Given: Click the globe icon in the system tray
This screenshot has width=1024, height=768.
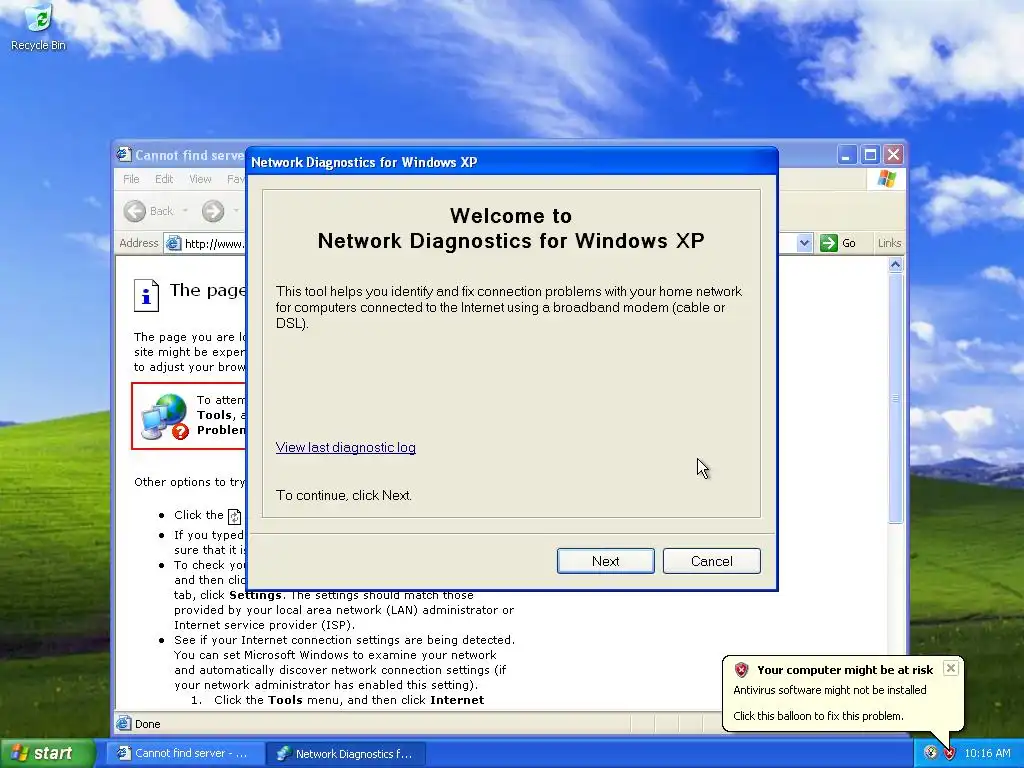Looking at the screenshot, I should click(931, 753).
